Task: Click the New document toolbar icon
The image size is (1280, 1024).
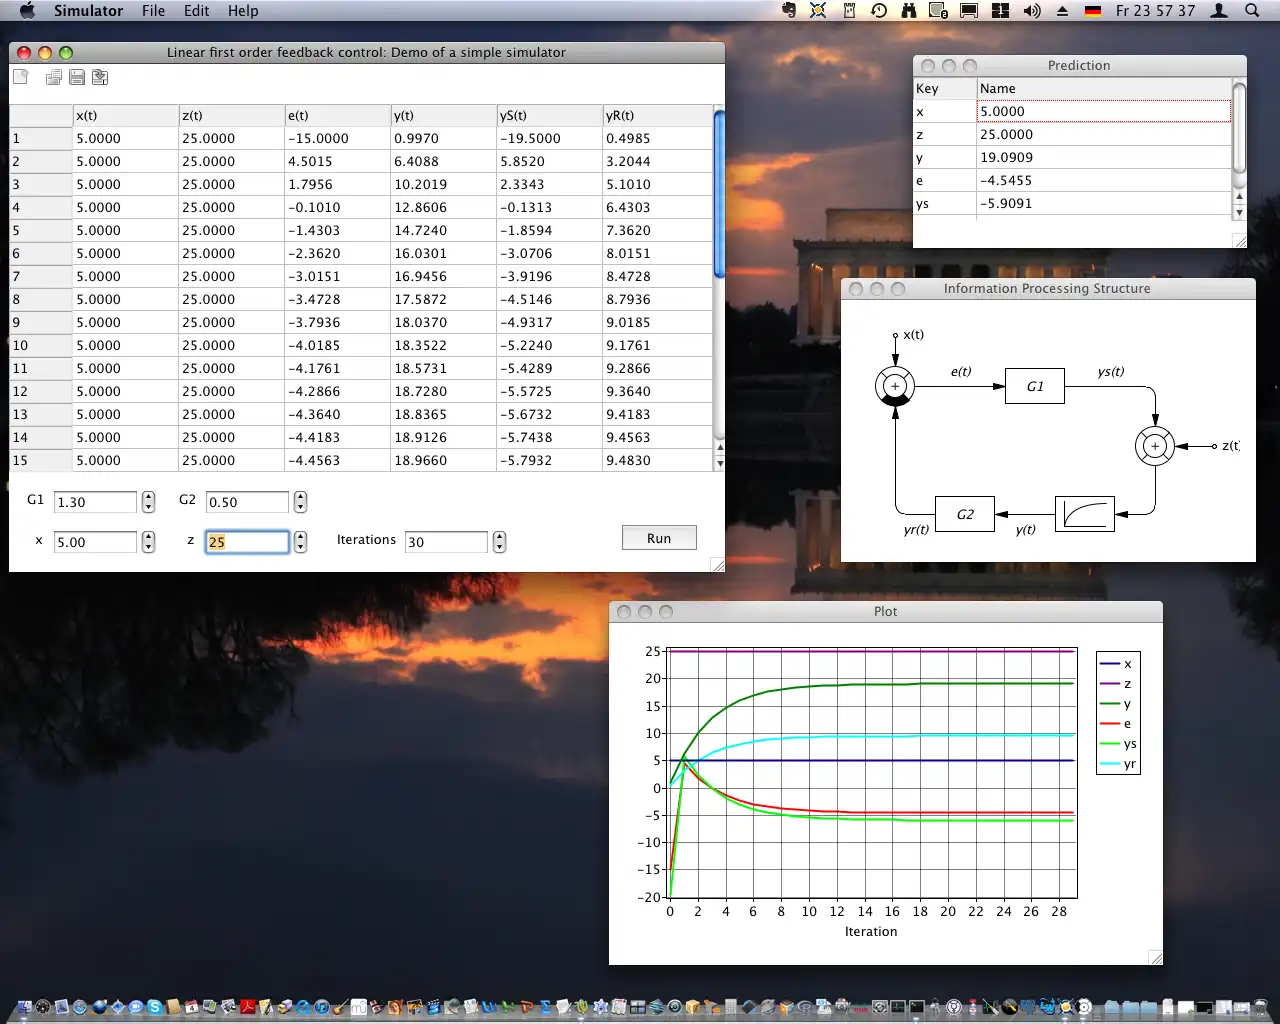Action: 21,77
